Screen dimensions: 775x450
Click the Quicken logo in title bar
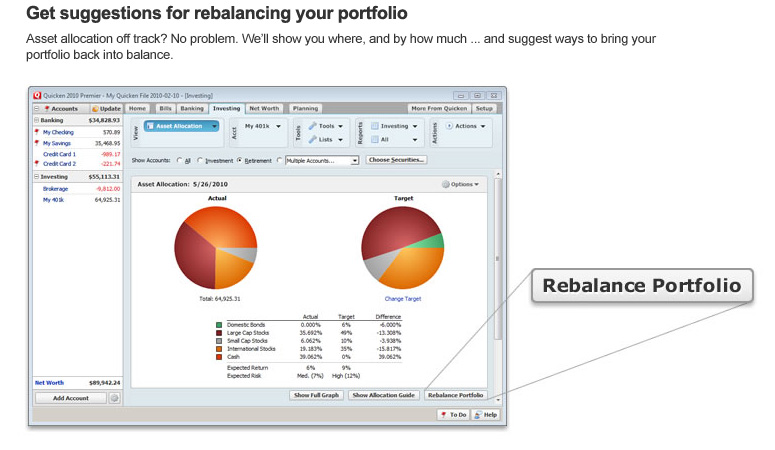click(x=37, y=95)
